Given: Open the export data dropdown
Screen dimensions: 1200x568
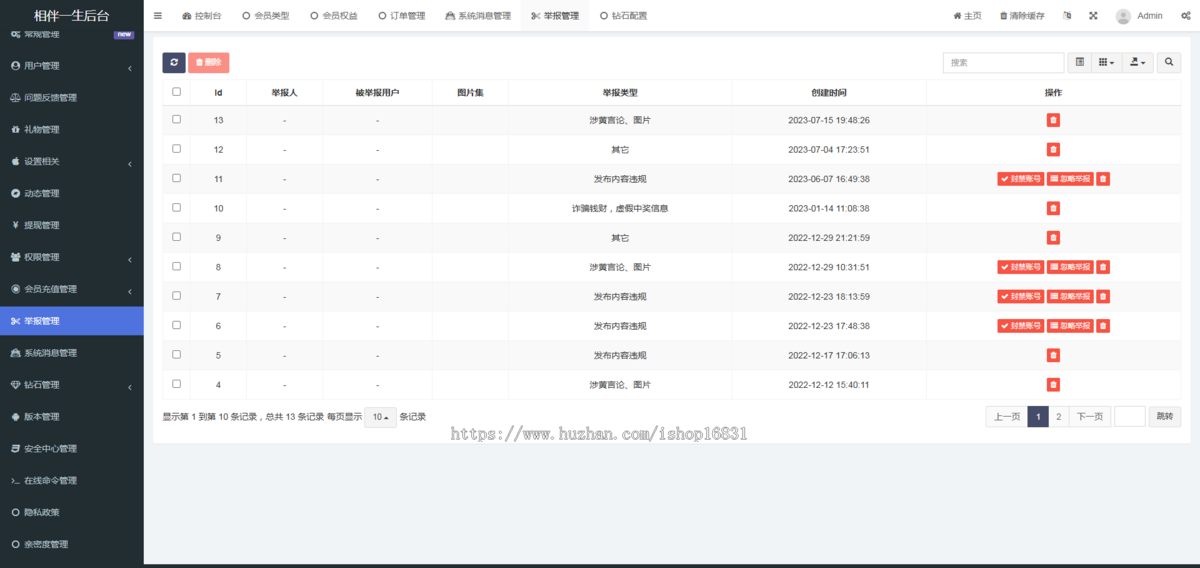Looking at the screenshot, I should [1138, 62].
